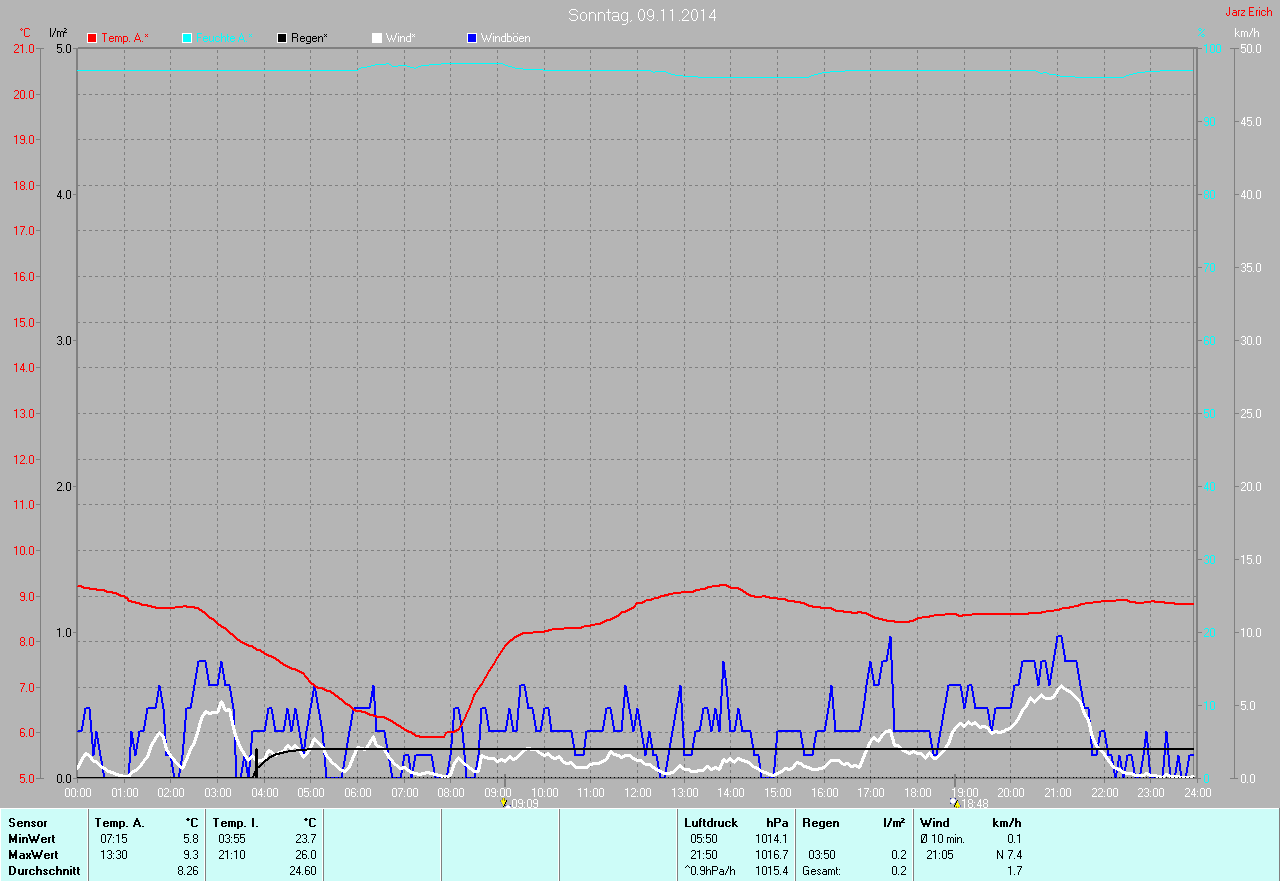Click the Luftdruck panel header

click(x=711, y=823)
